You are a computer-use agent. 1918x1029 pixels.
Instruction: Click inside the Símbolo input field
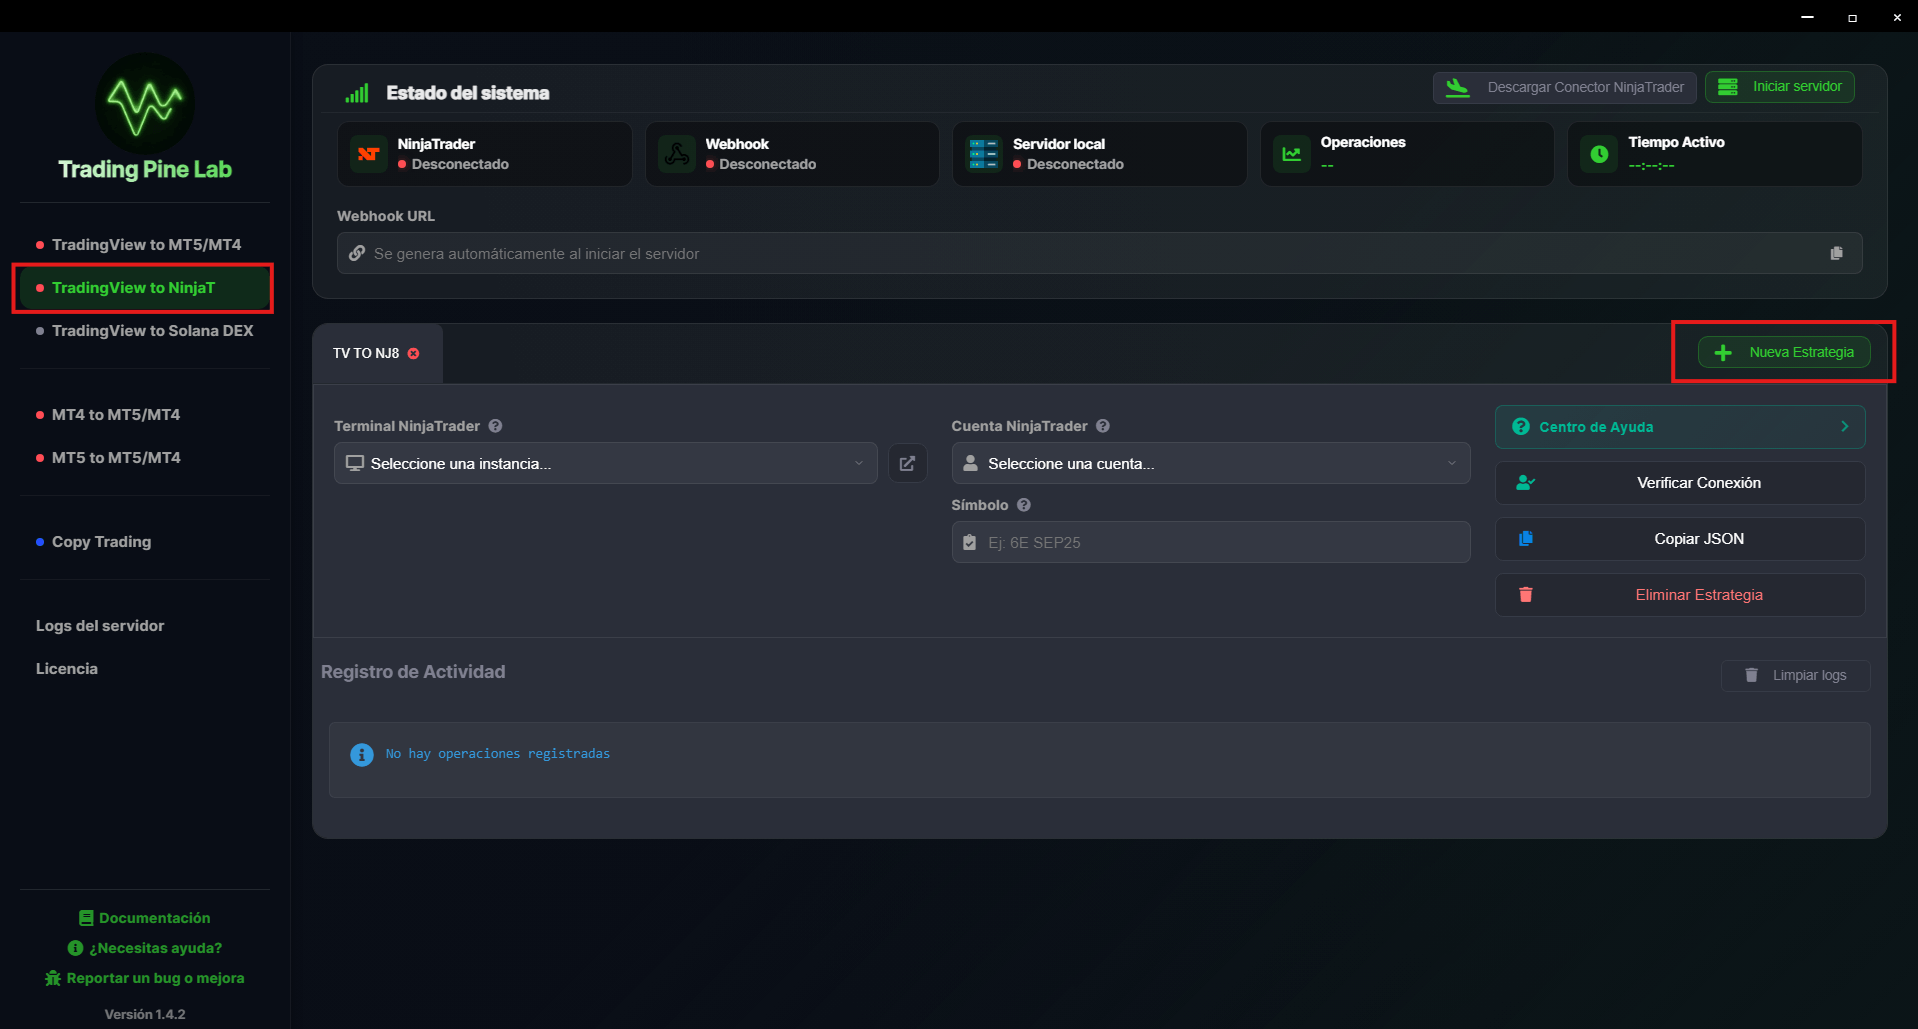[x=1209, y=542]
